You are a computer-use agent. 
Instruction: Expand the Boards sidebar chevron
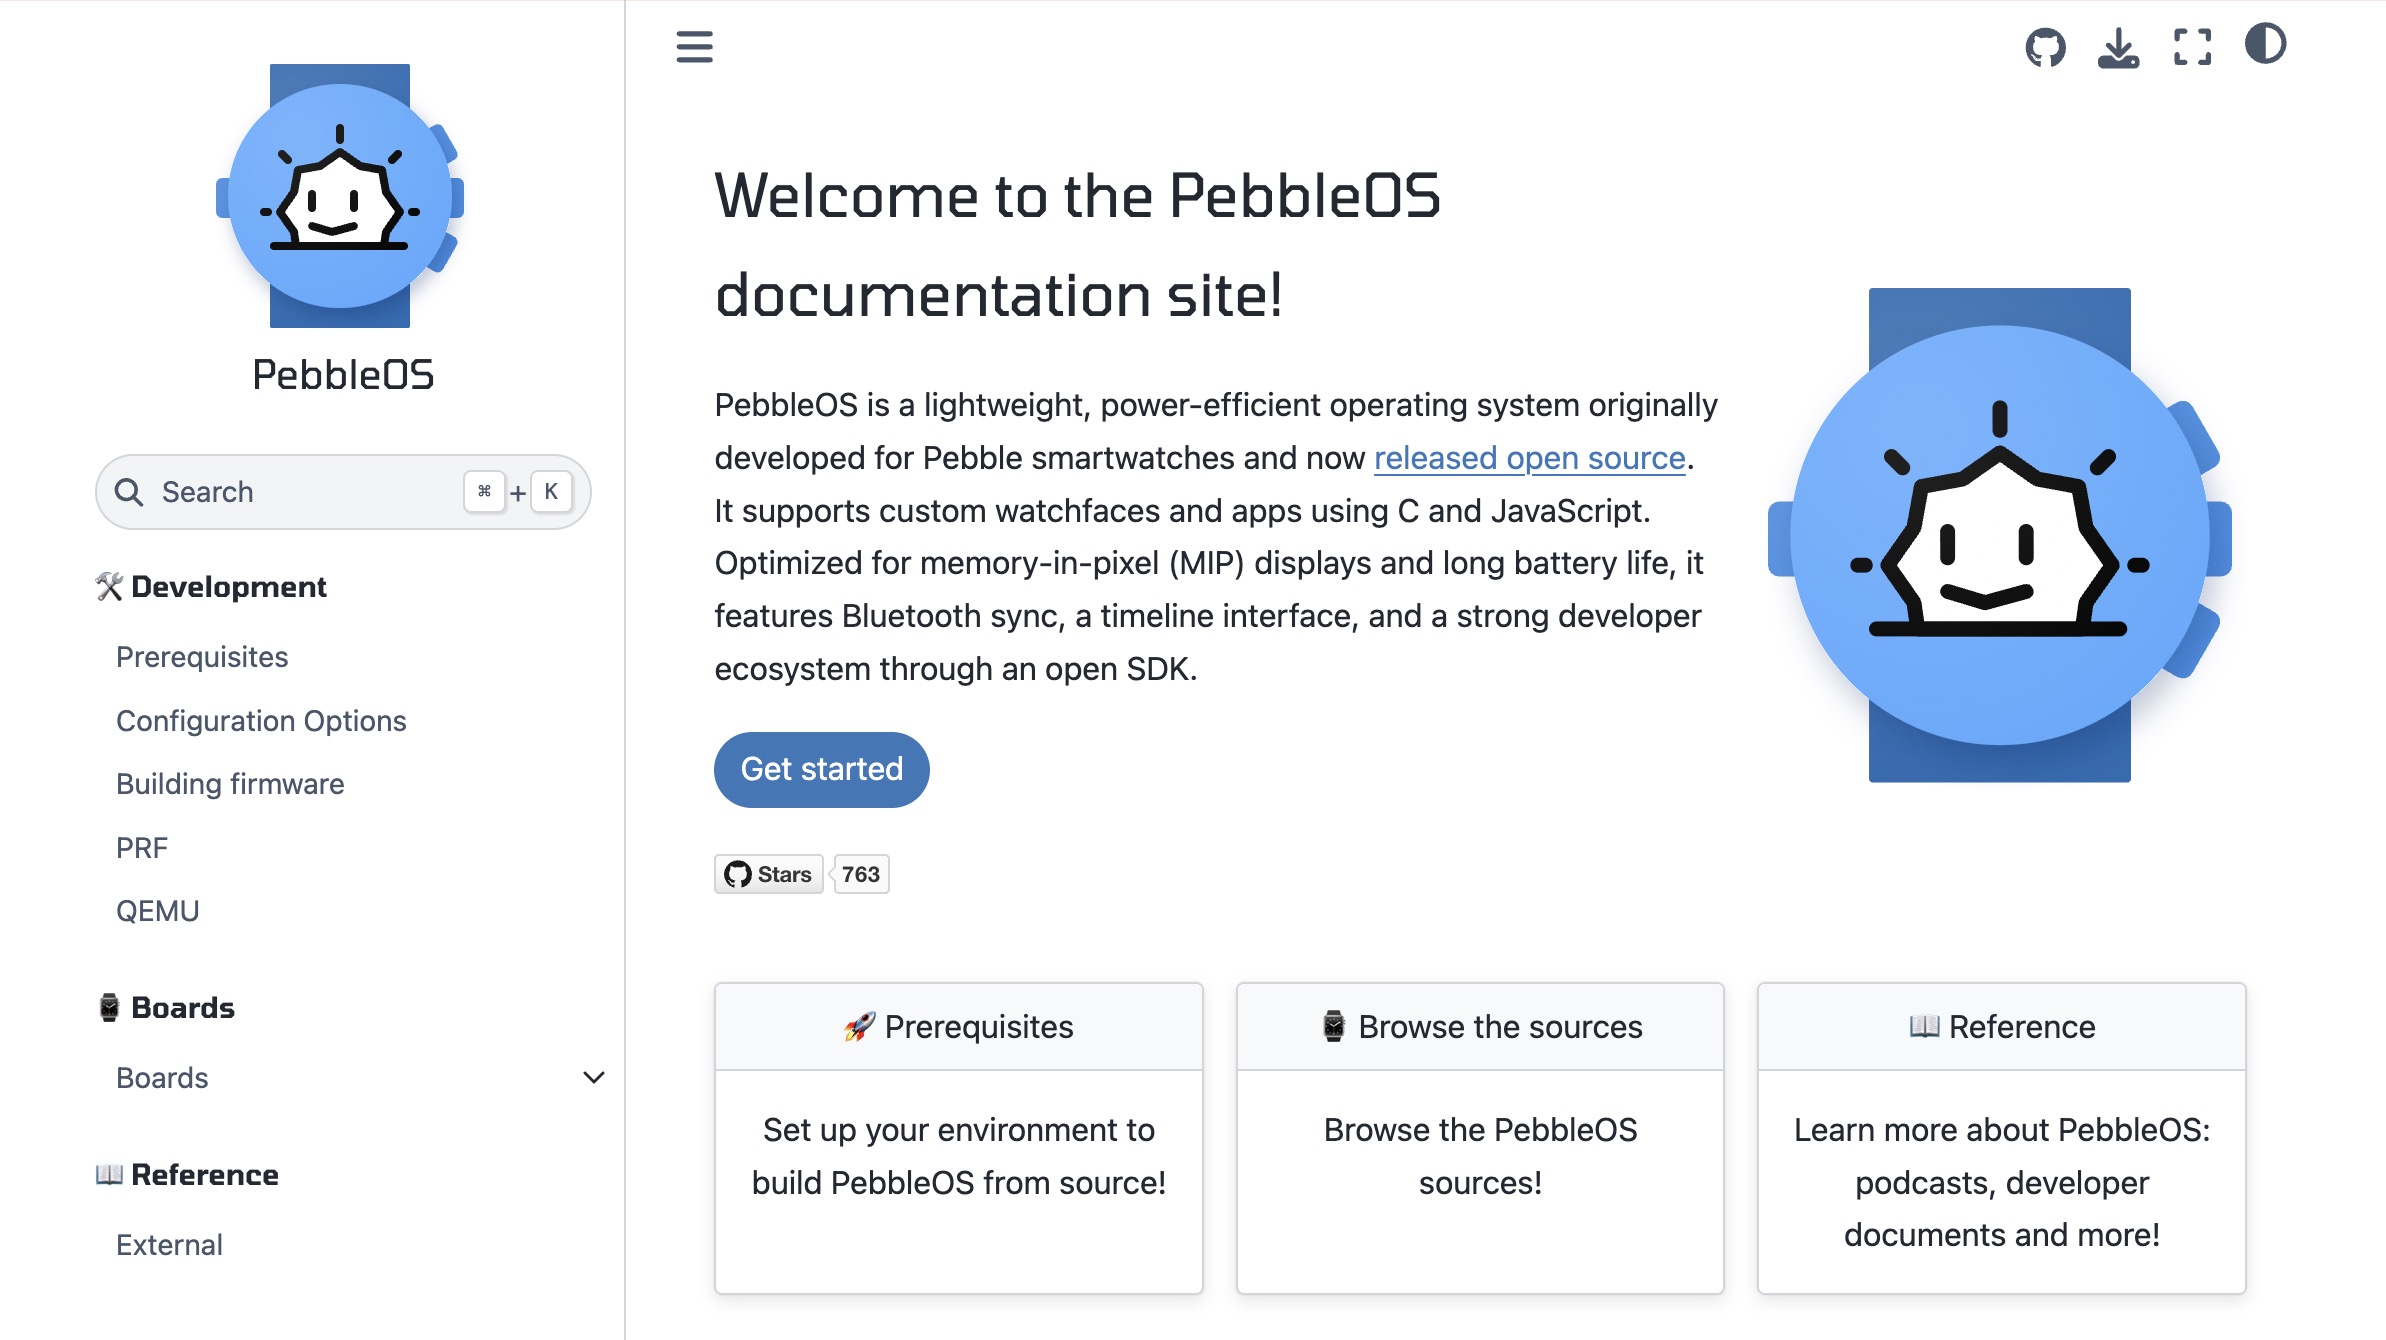593,1078
